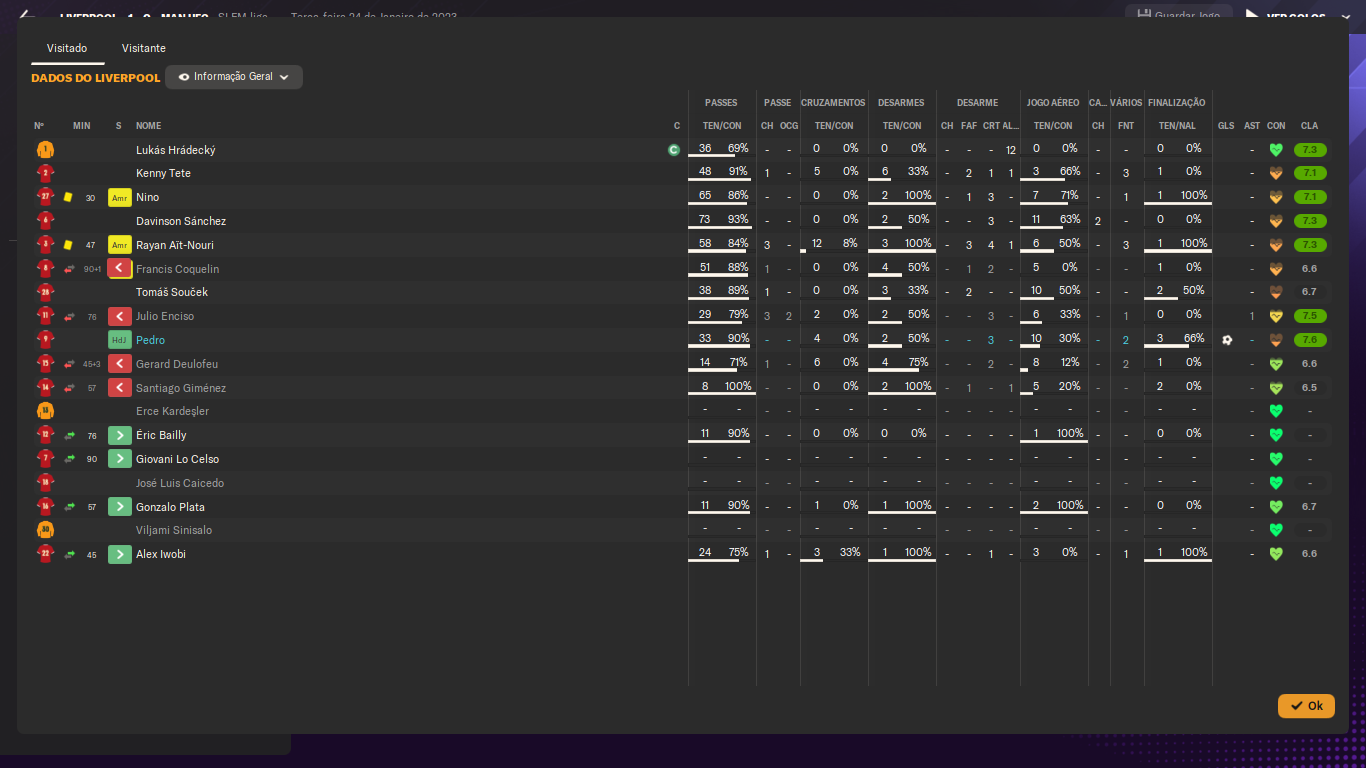Open Gonzalo Plata's player name

click(170, 507)
